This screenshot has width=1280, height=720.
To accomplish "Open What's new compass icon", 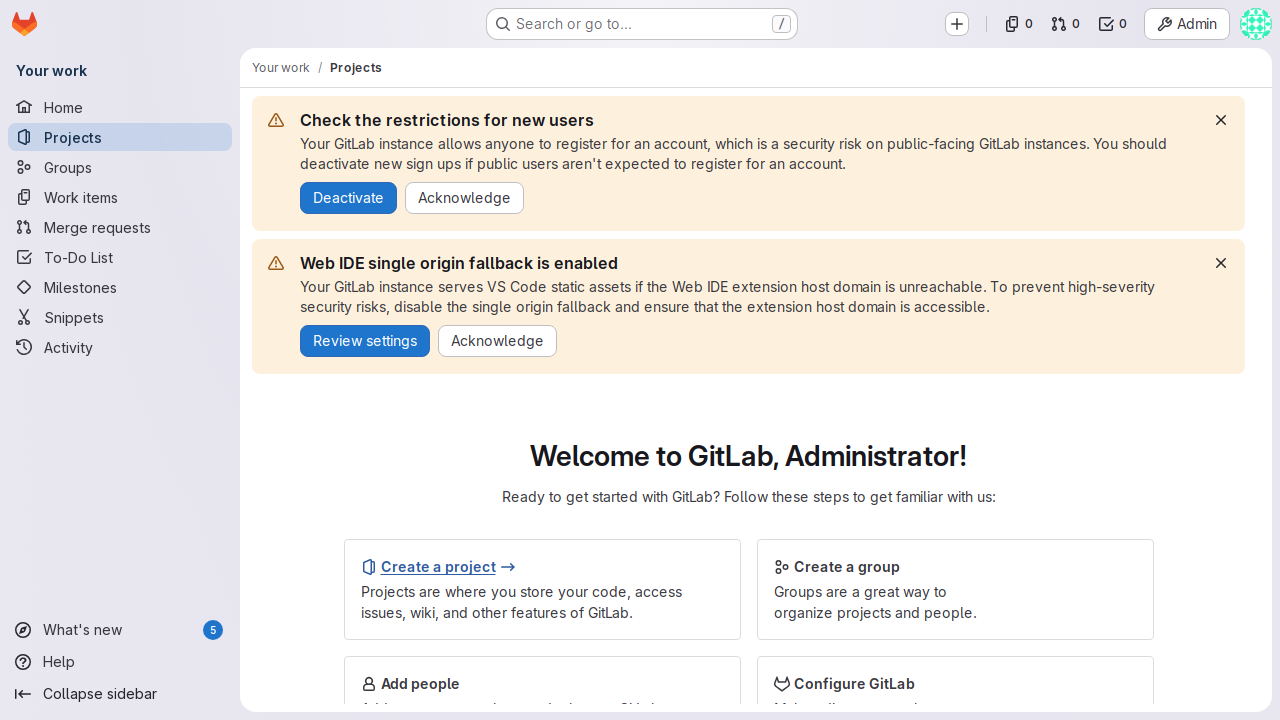I will (23, 630).
